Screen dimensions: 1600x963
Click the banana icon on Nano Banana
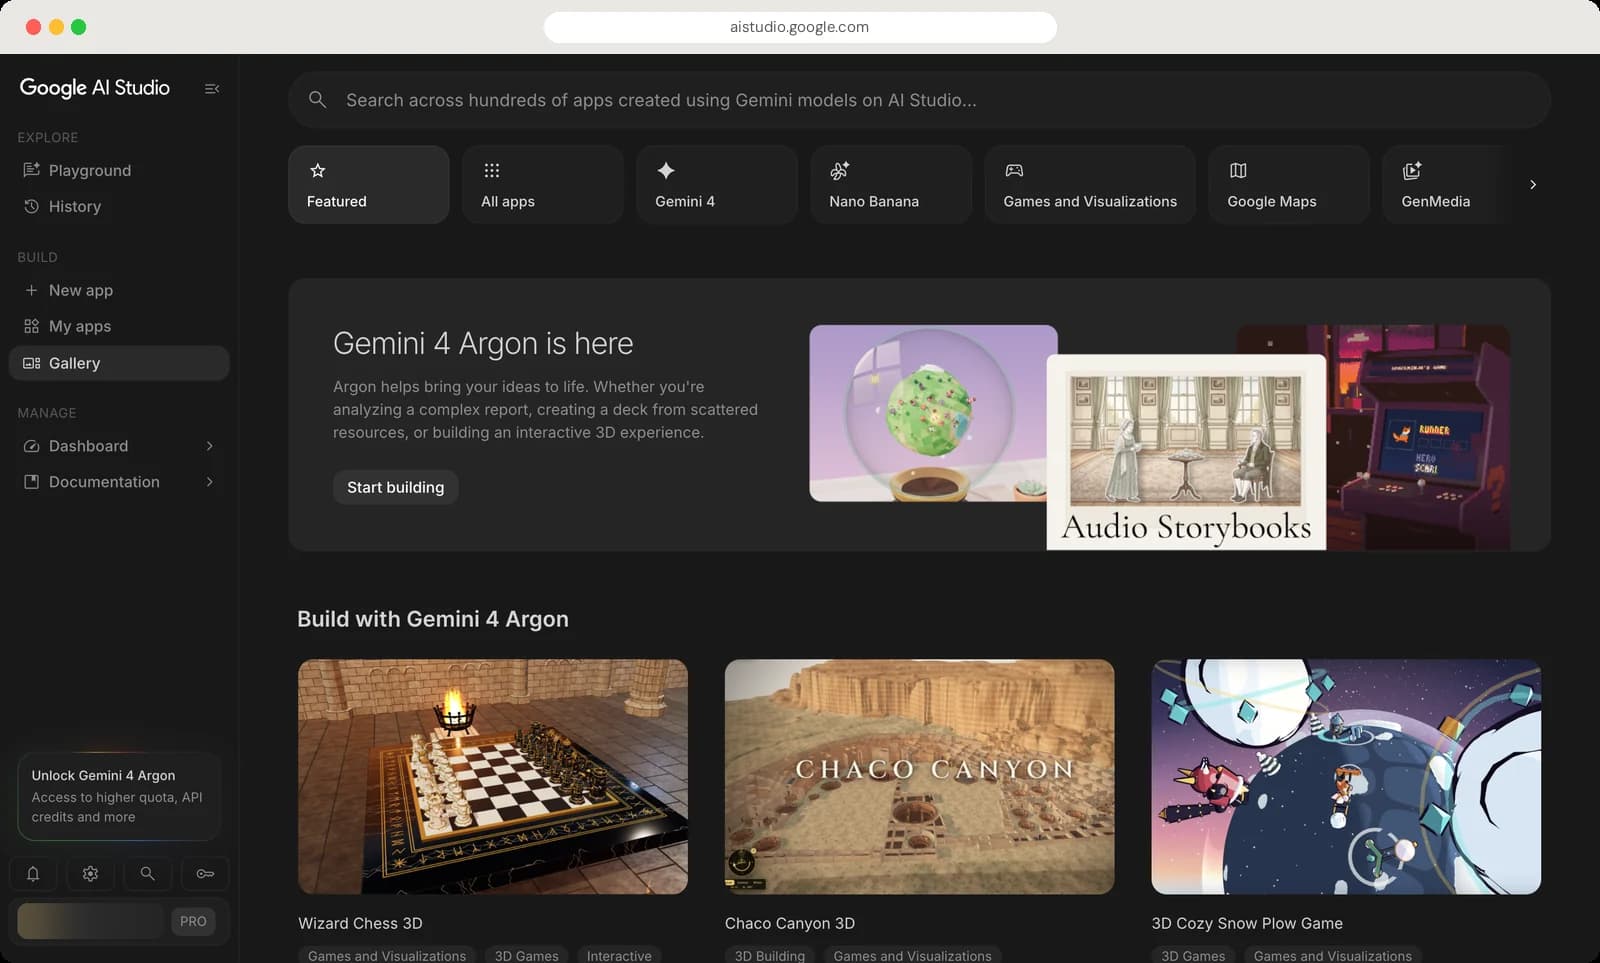click(840, 171)
